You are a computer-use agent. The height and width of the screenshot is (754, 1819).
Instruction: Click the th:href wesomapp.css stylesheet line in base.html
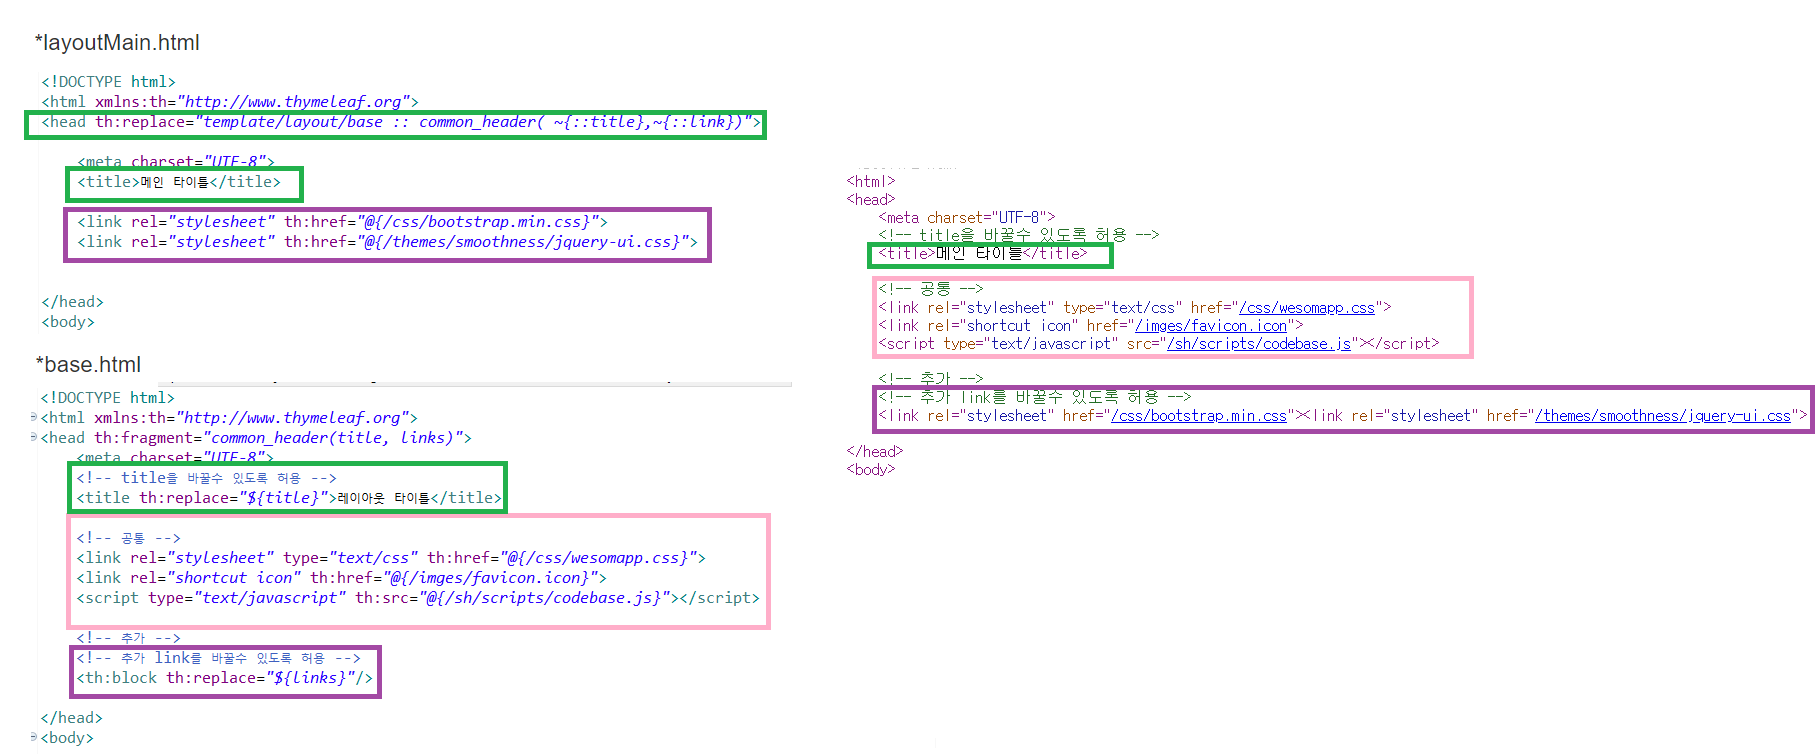391,558
